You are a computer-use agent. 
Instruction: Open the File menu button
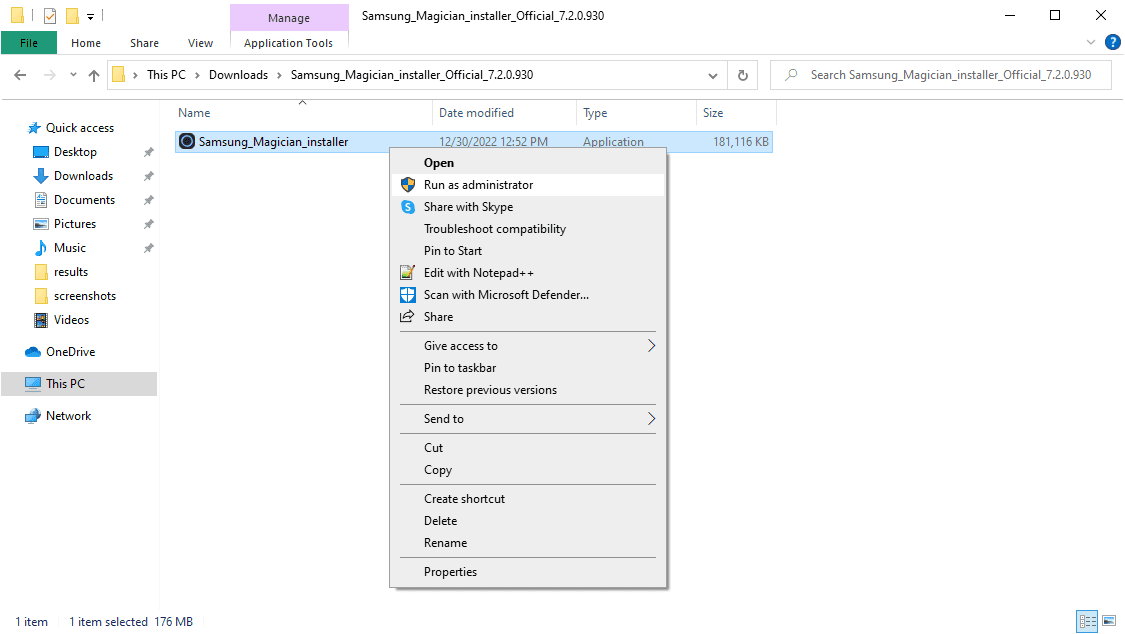[29, 43]
